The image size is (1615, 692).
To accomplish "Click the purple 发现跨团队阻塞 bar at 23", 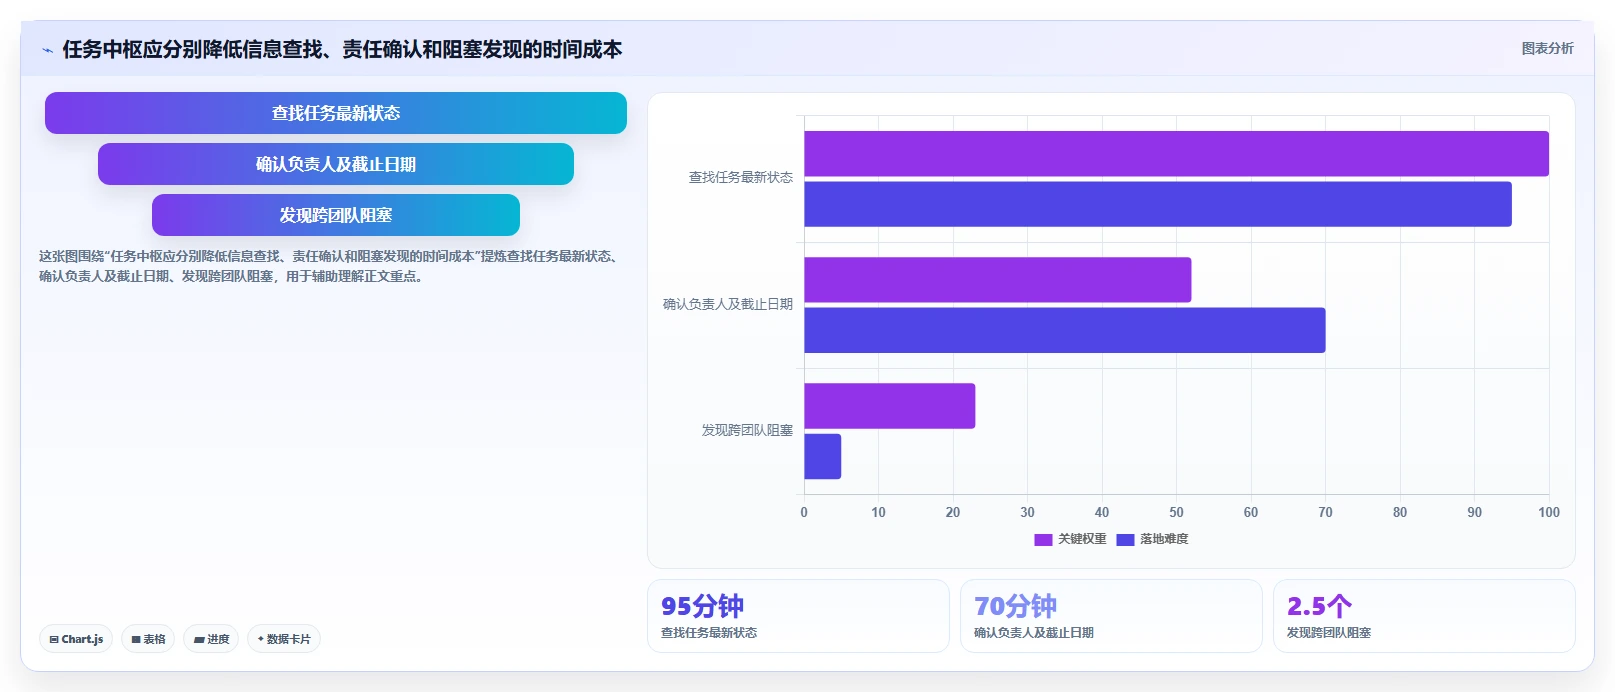I will (890, 406).
